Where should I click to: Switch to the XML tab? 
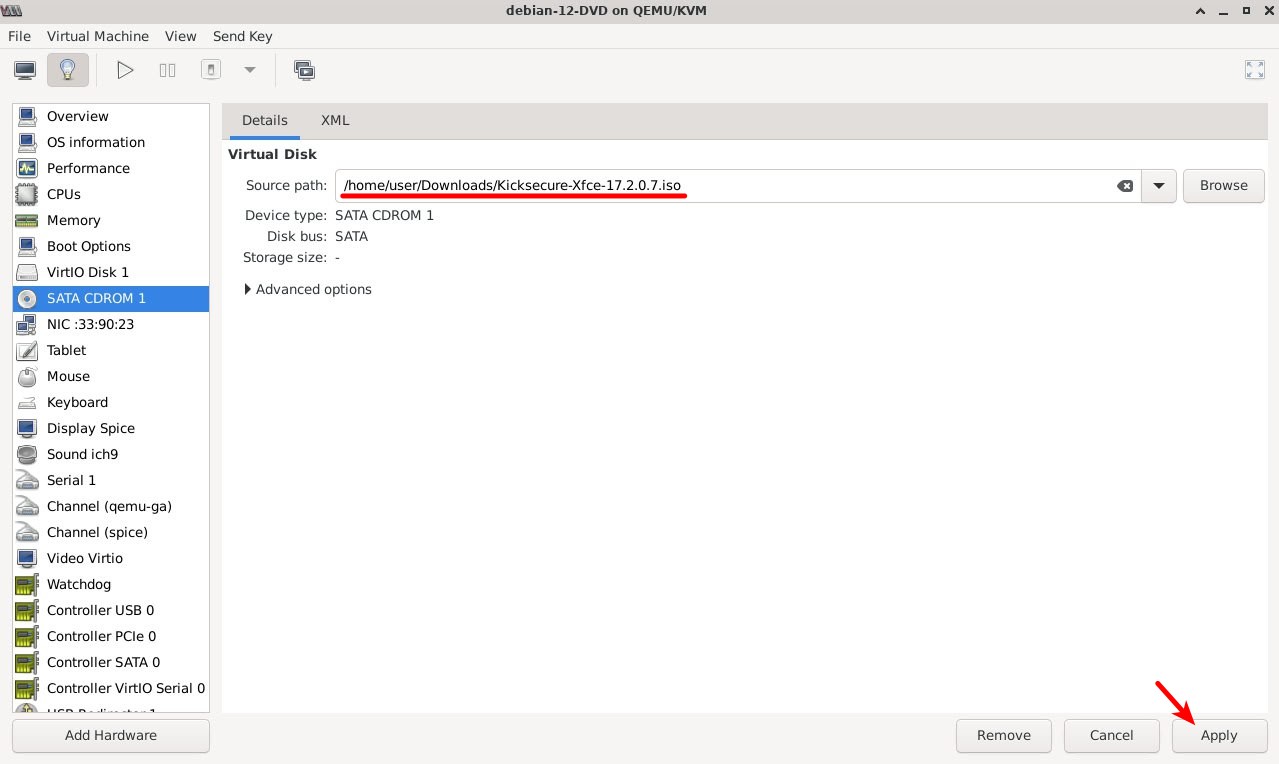click(x=335, y=120)
